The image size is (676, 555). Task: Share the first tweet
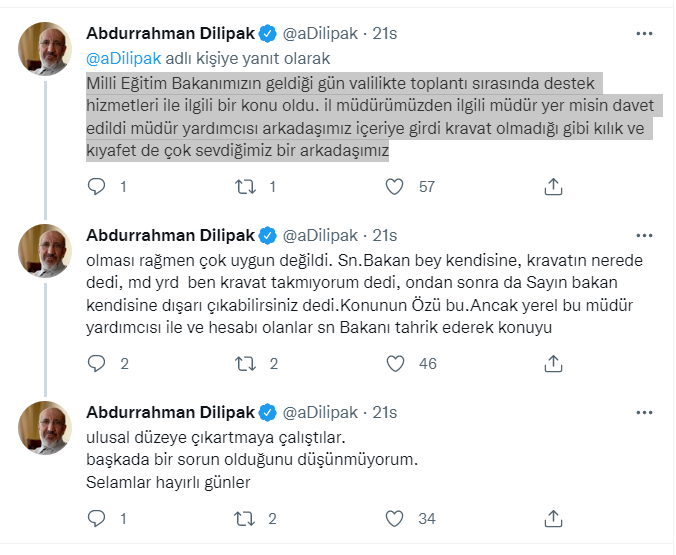click(553, 186)
